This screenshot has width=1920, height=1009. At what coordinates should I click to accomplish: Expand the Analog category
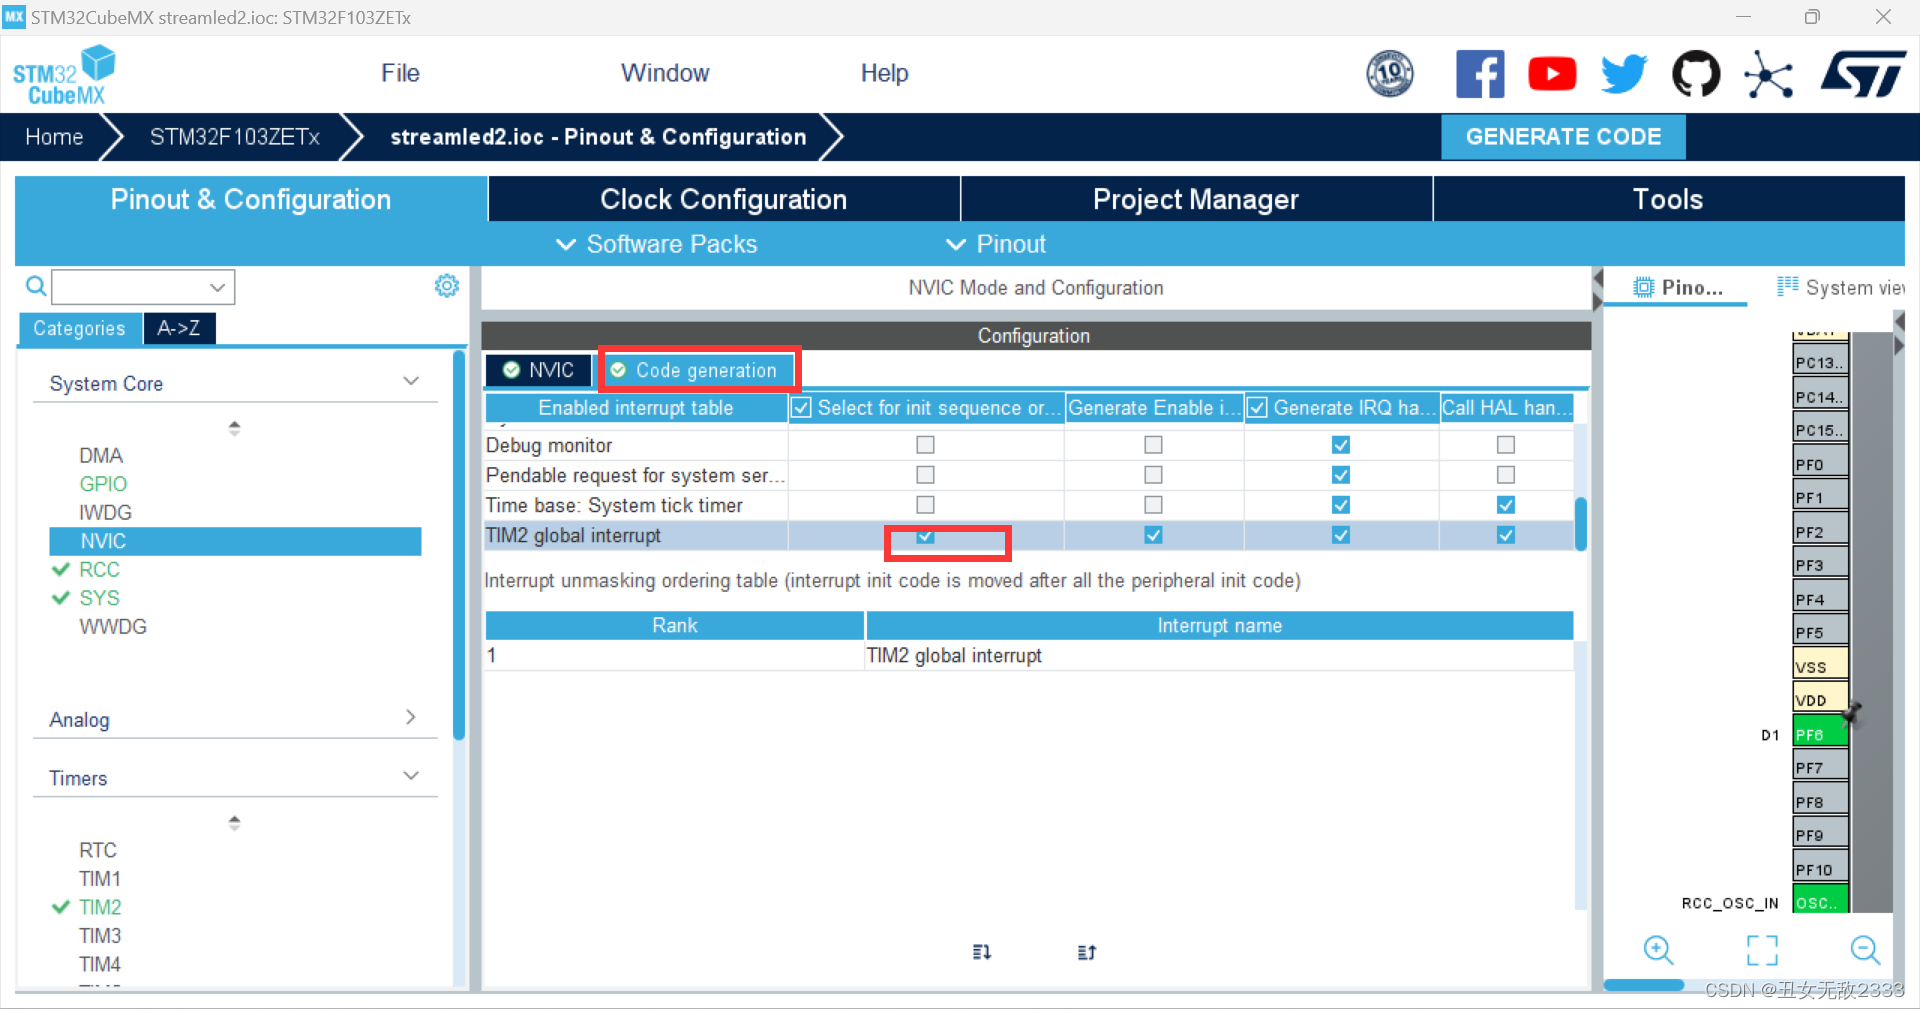pyautogui.click(x=410, y=717)
